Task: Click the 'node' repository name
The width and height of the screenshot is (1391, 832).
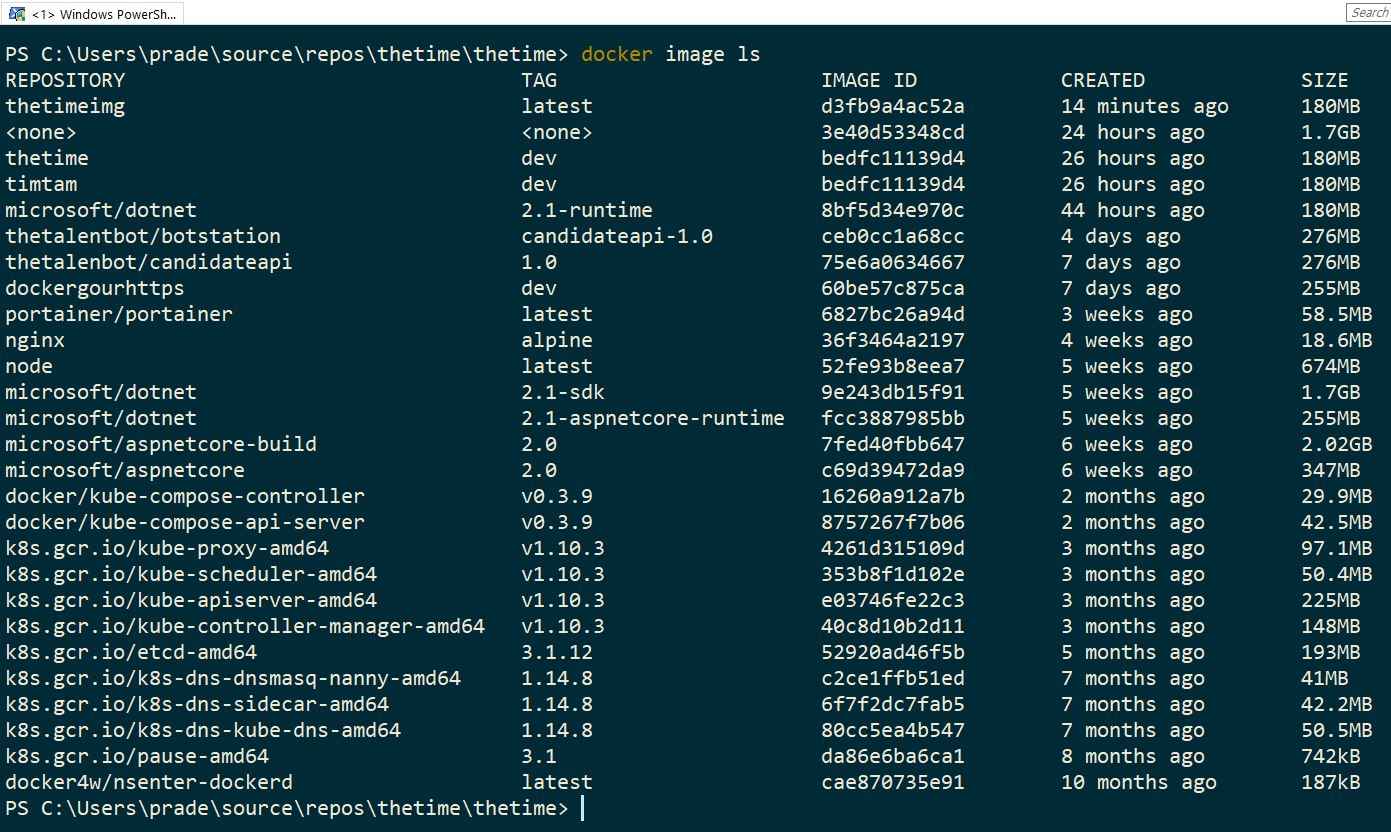Action: [29, 366]
